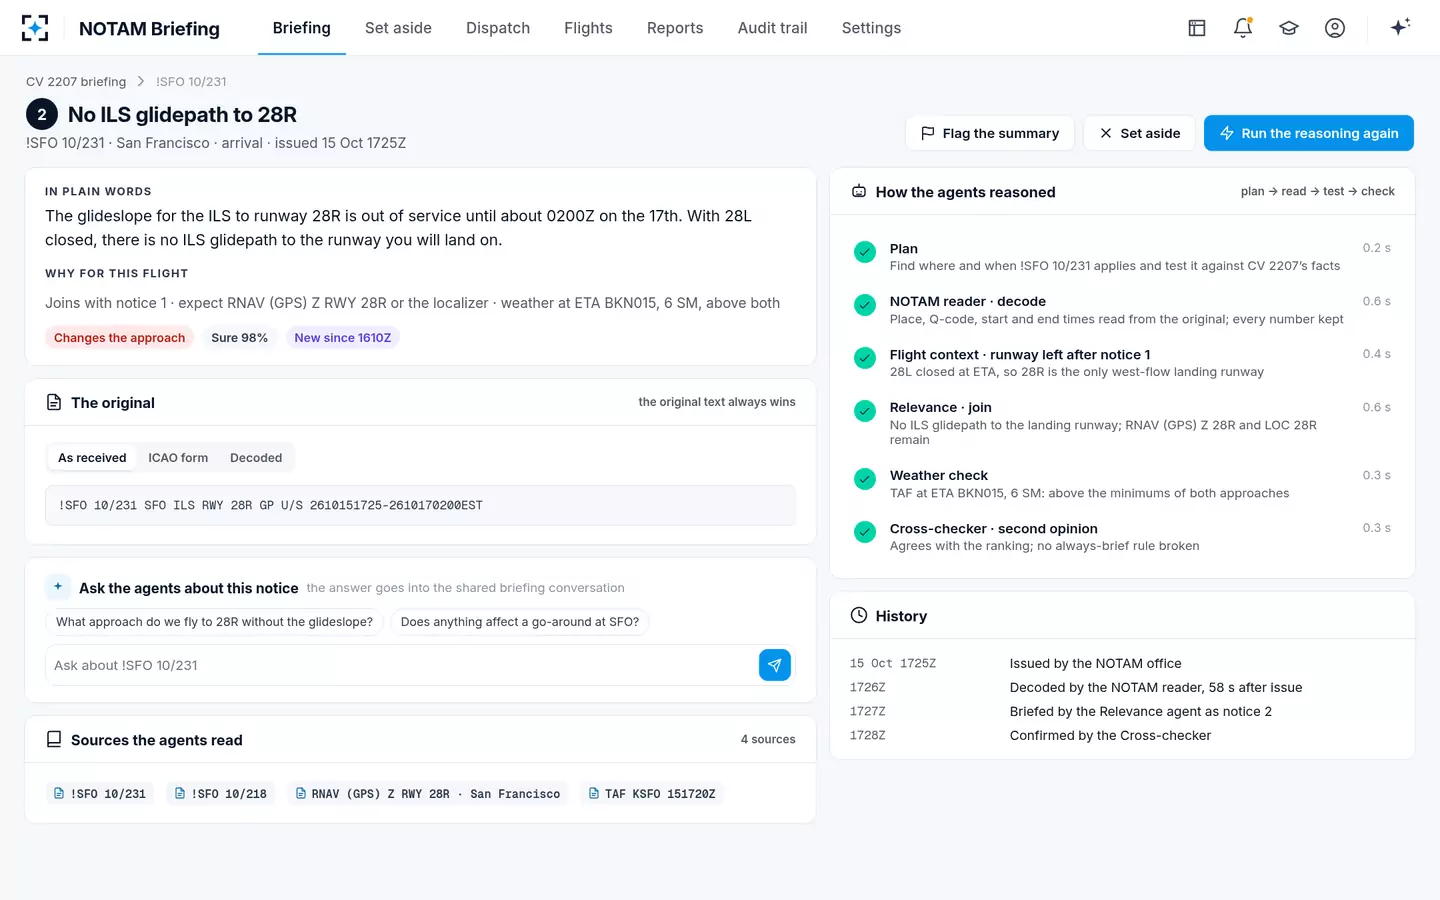Open the TAF KSFO 151720Z source
Image resolution: width=1440 pixels, height=900 pixels.
[652, 794]
